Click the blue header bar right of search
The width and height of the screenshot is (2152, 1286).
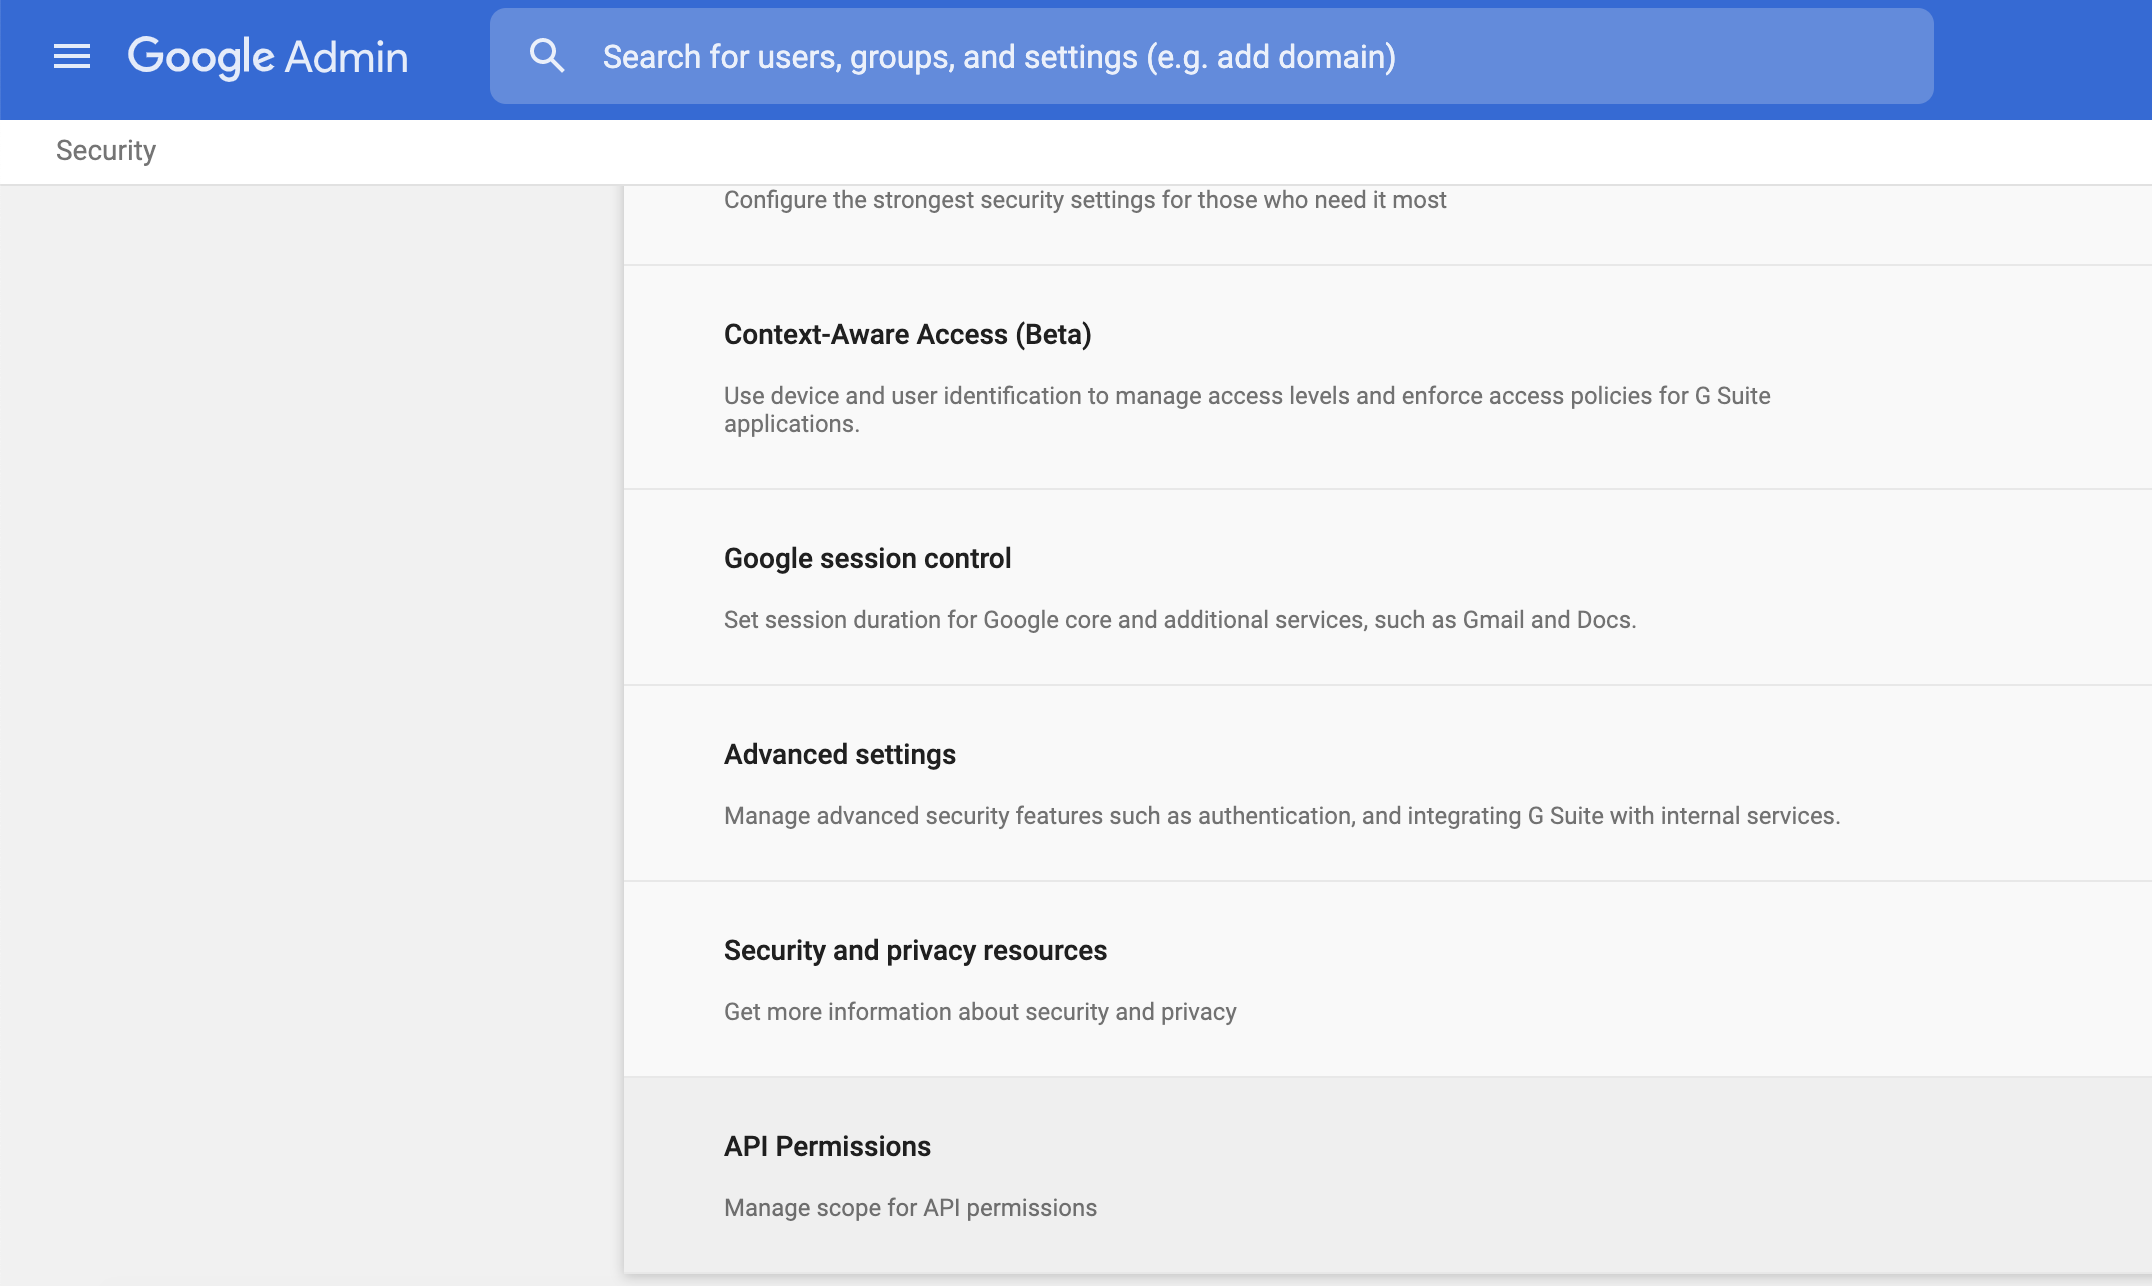pyautogui.click(x=2040, y=57)
